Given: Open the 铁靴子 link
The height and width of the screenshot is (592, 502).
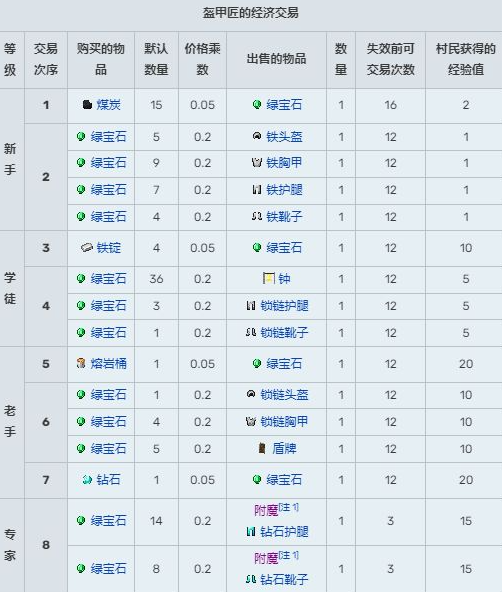Looking at the screenshot, I should (284, 216).
